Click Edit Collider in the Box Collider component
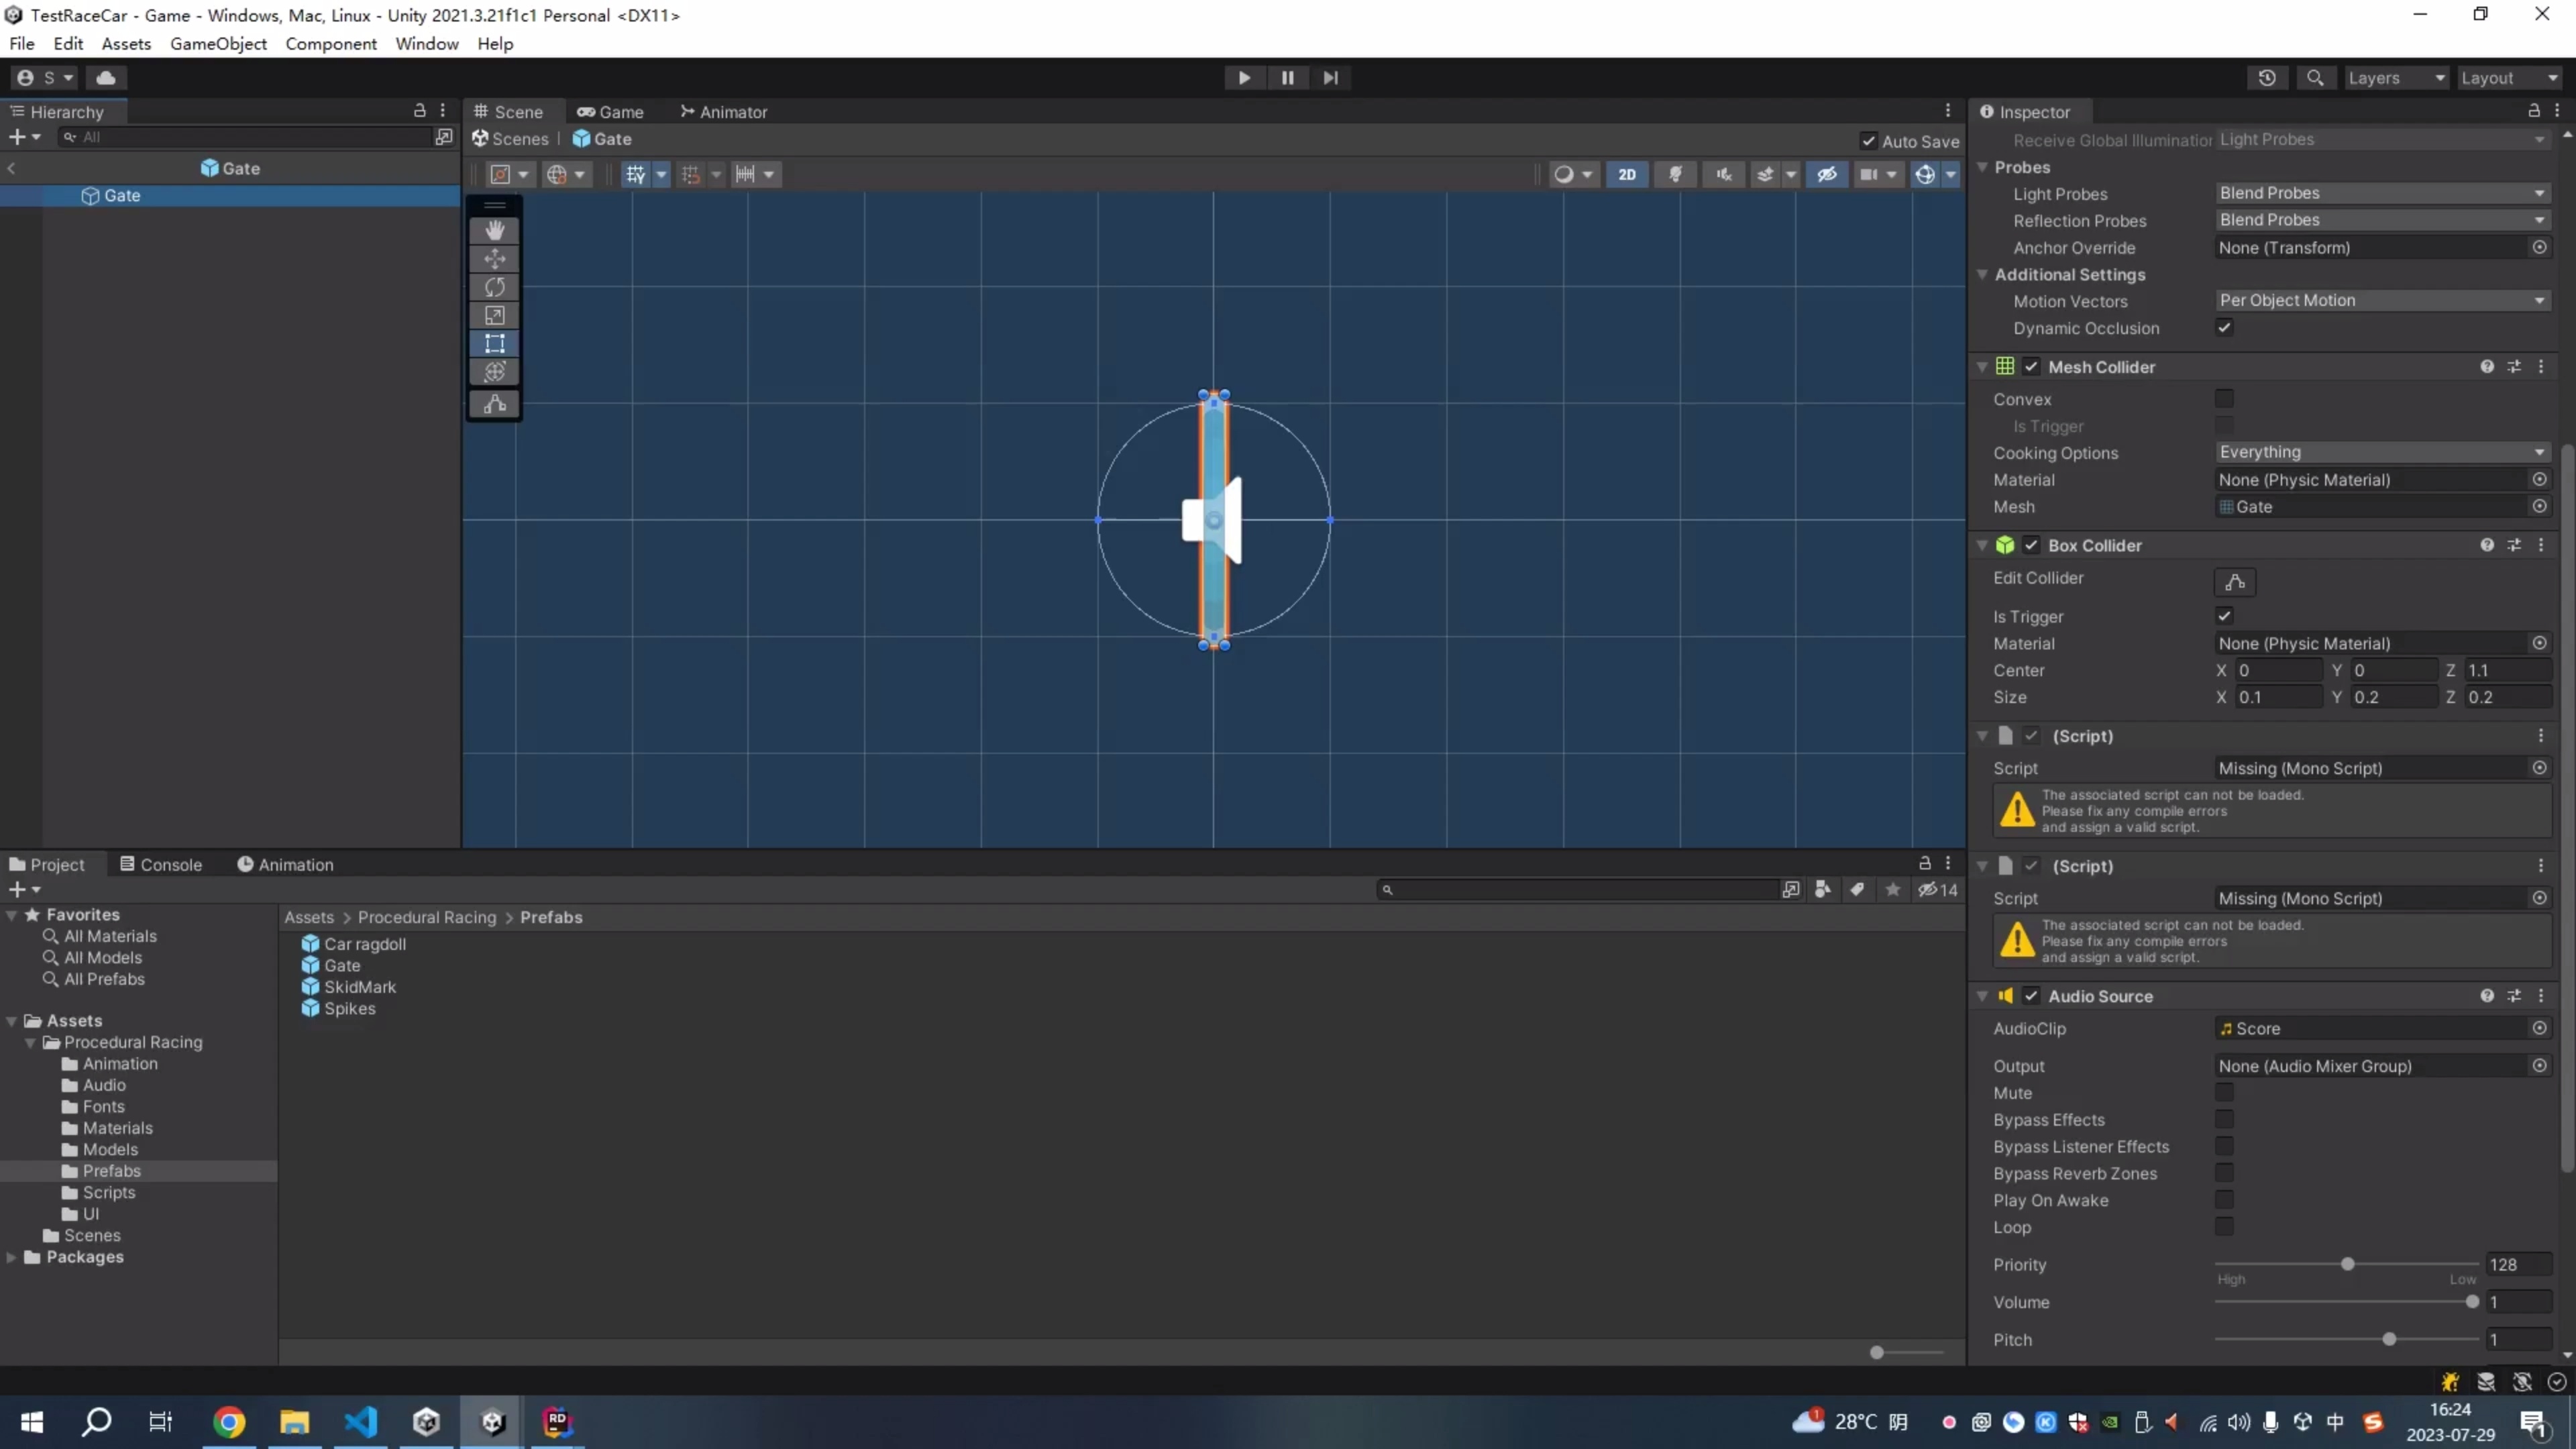2576x1449 pixels. click(x=2236, y=582)
